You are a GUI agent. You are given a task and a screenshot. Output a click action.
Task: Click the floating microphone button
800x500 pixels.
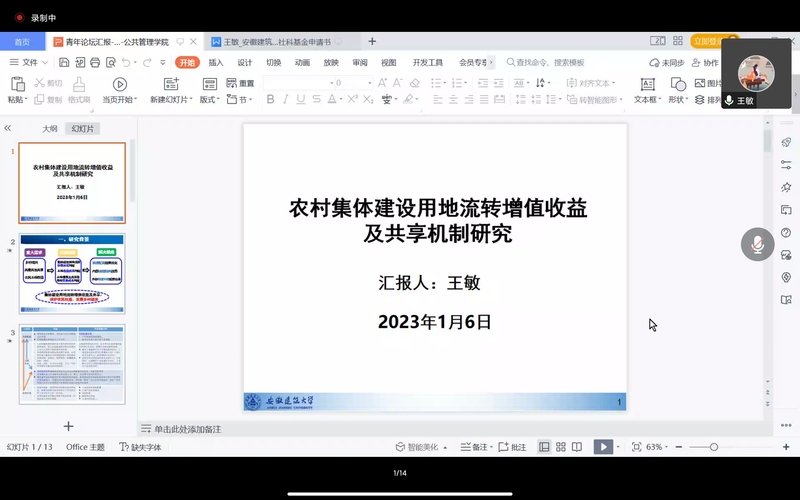[x=757, y=245]
